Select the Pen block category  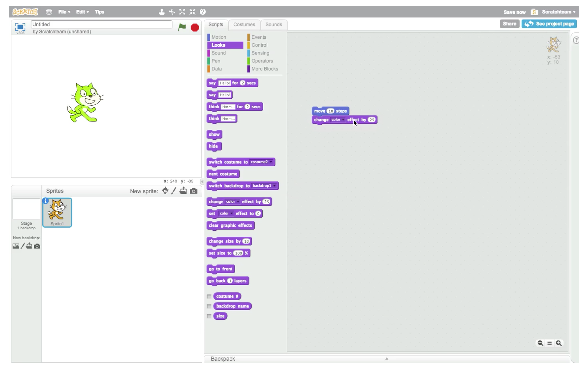(x=225, y=61)
